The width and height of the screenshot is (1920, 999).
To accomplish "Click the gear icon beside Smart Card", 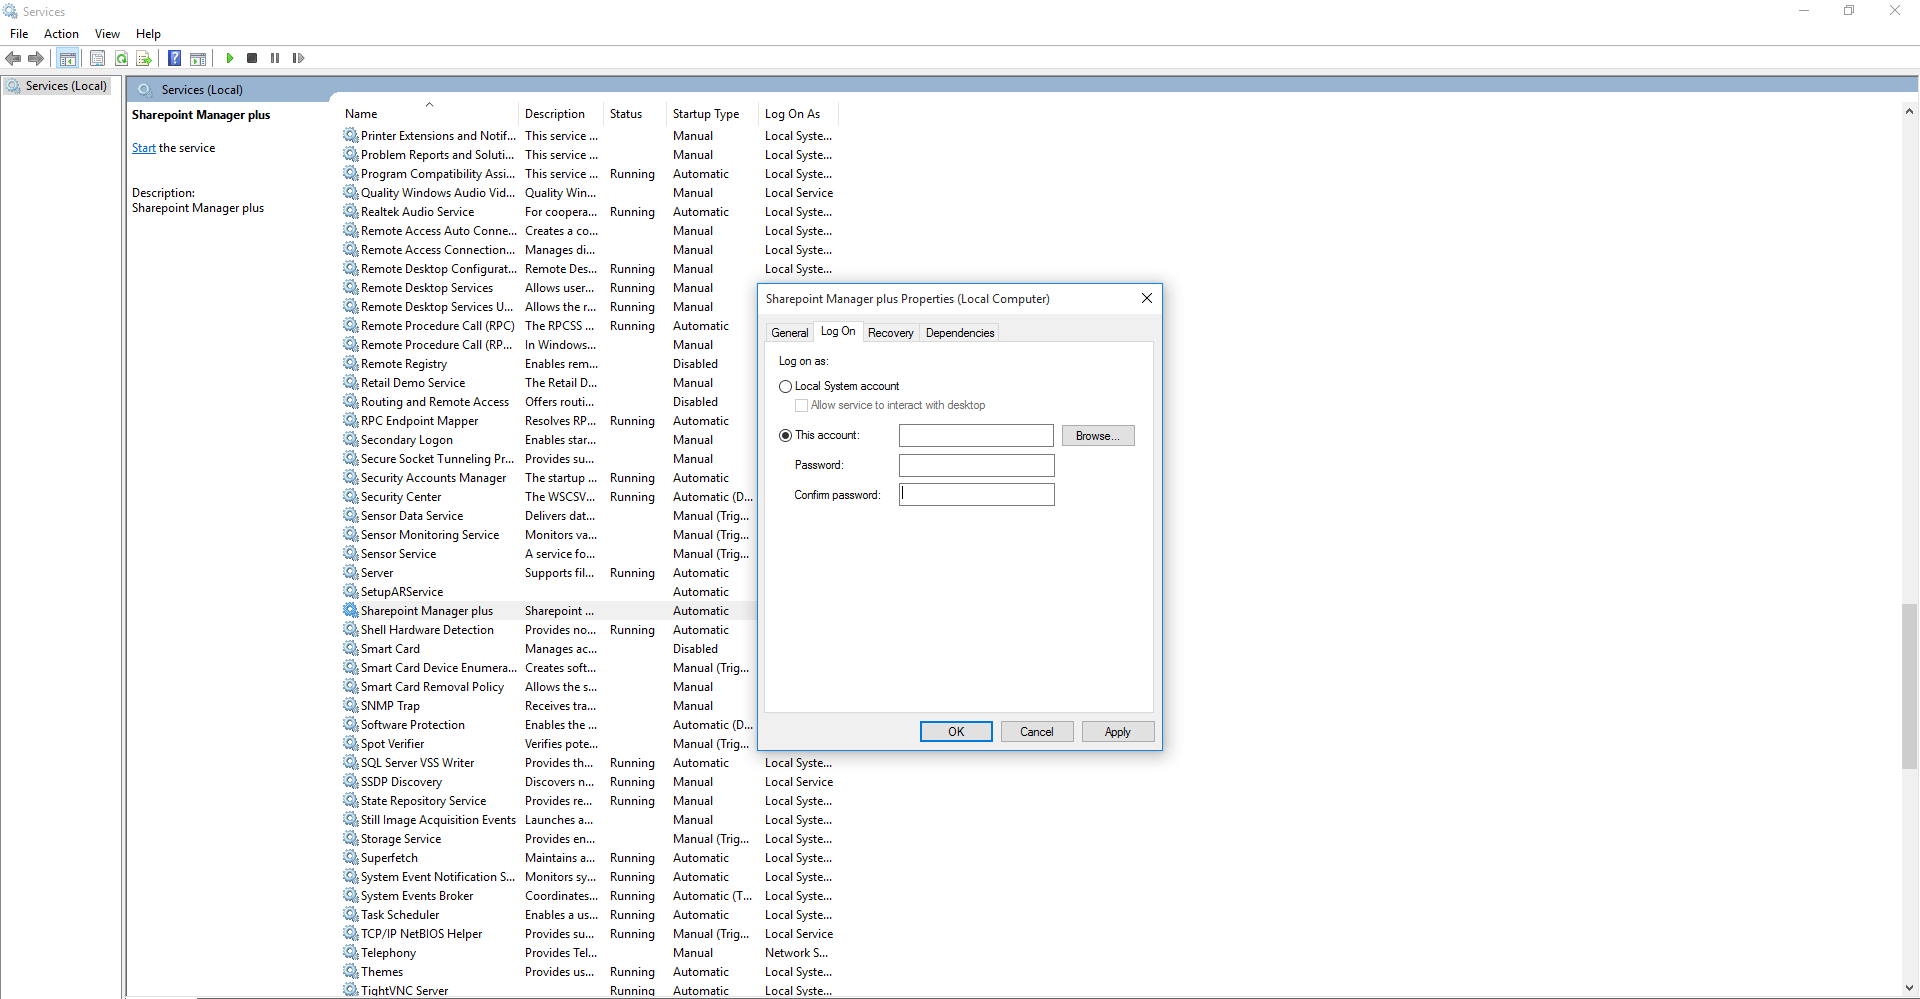I will [x=351, y=648].
